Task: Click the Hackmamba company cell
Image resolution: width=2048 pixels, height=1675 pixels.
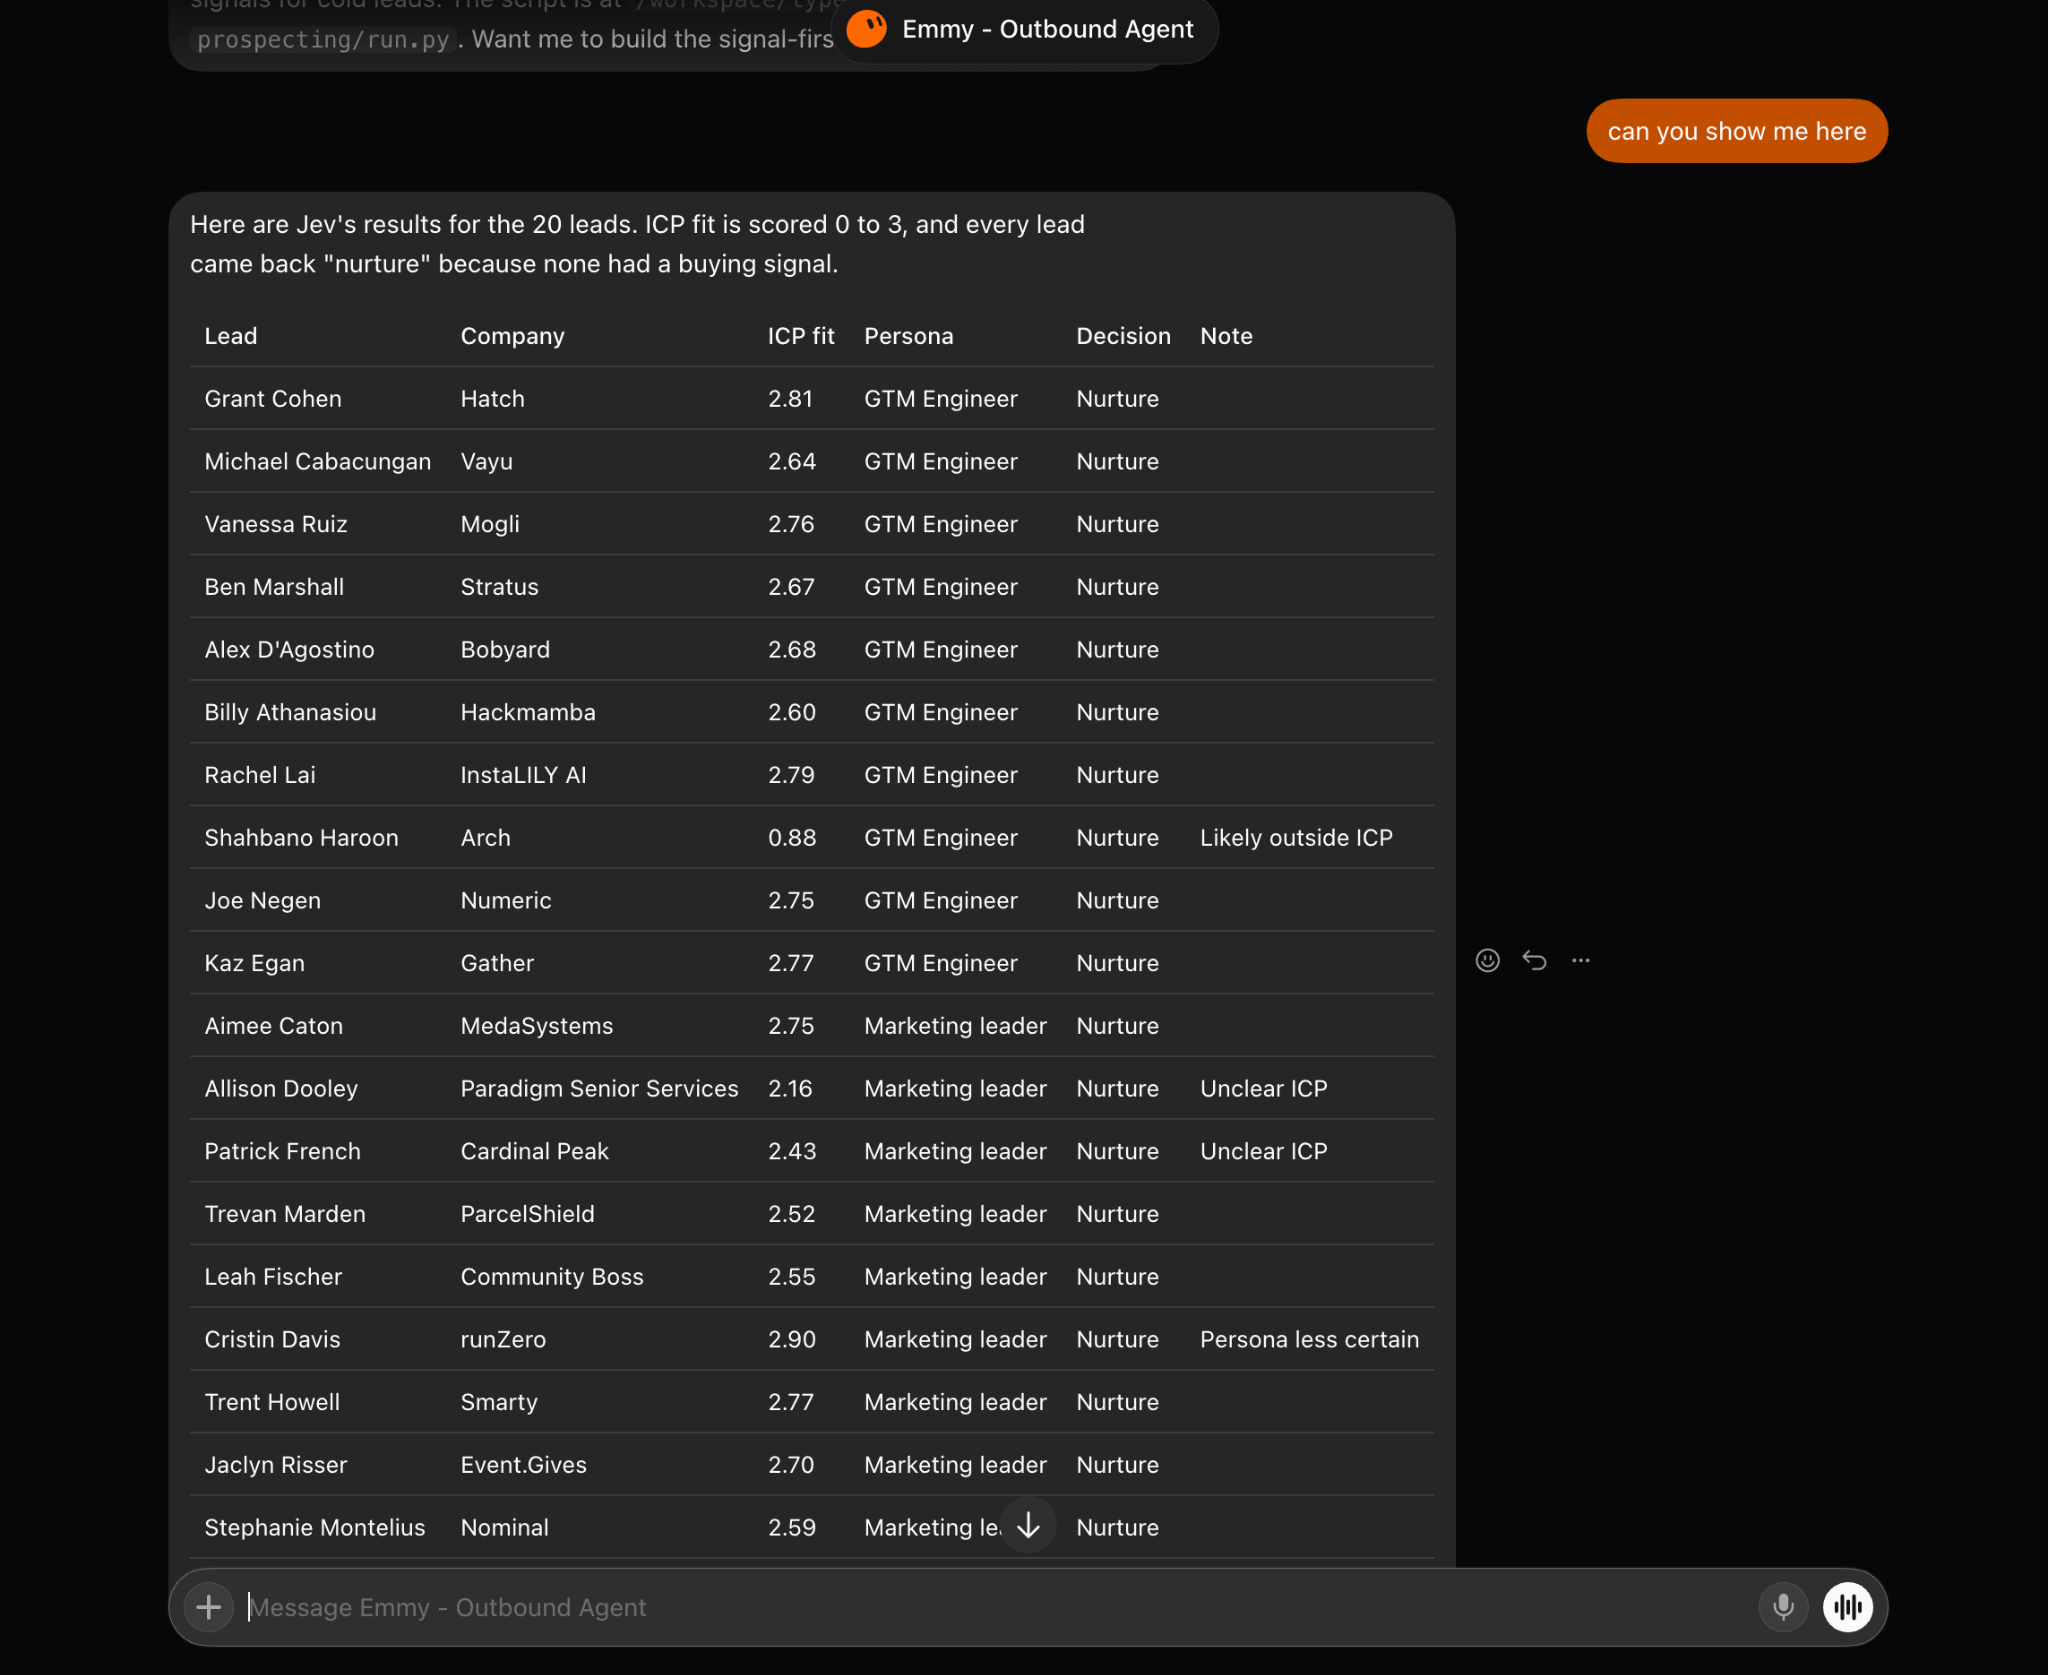Action: click(x=528, y=713)
